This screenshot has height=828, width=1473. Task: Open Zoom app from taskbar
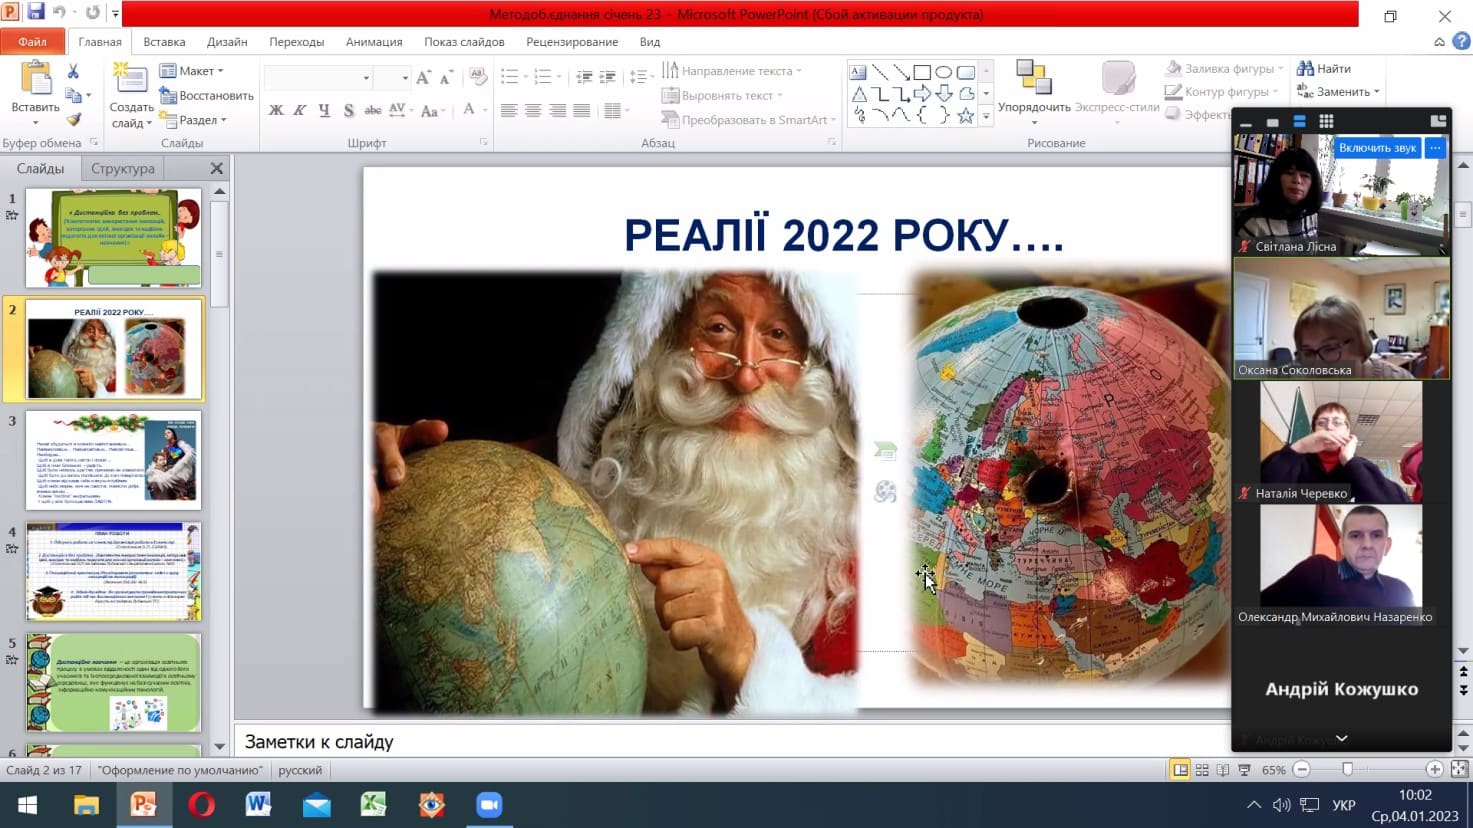(x=489, y=805)
